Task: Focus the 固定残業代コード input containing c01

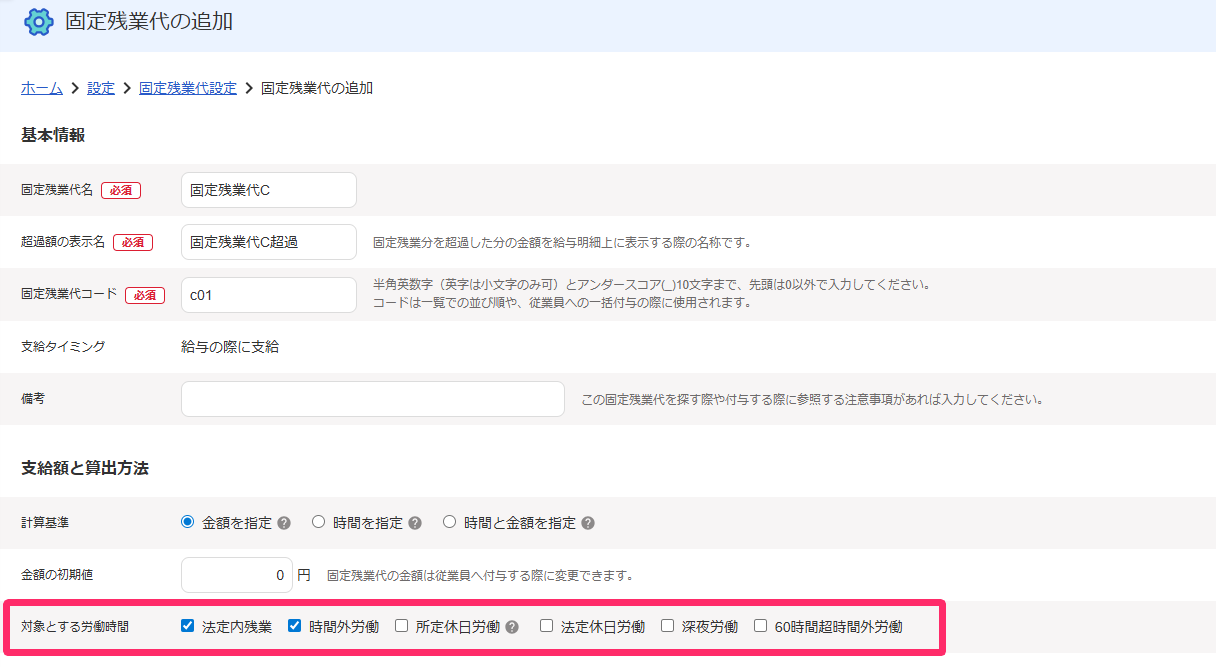Action: (269, 295)
